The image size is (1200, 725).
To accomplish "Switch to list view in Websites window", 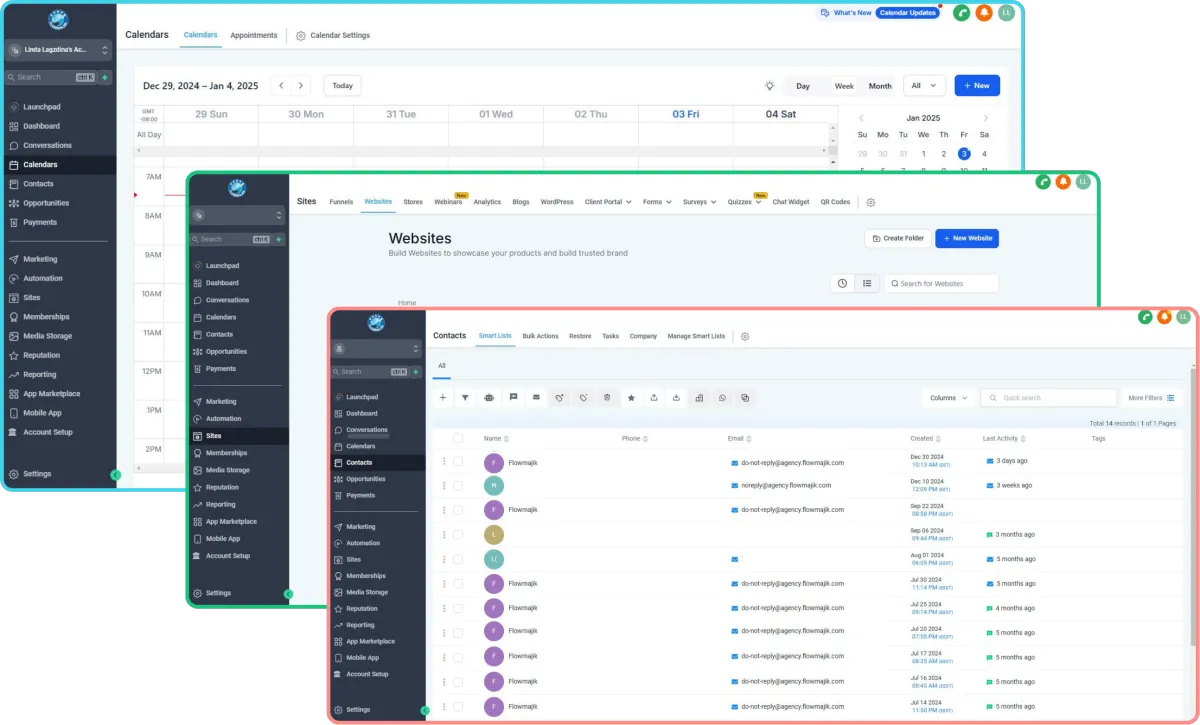I will [x=867, y=283].
